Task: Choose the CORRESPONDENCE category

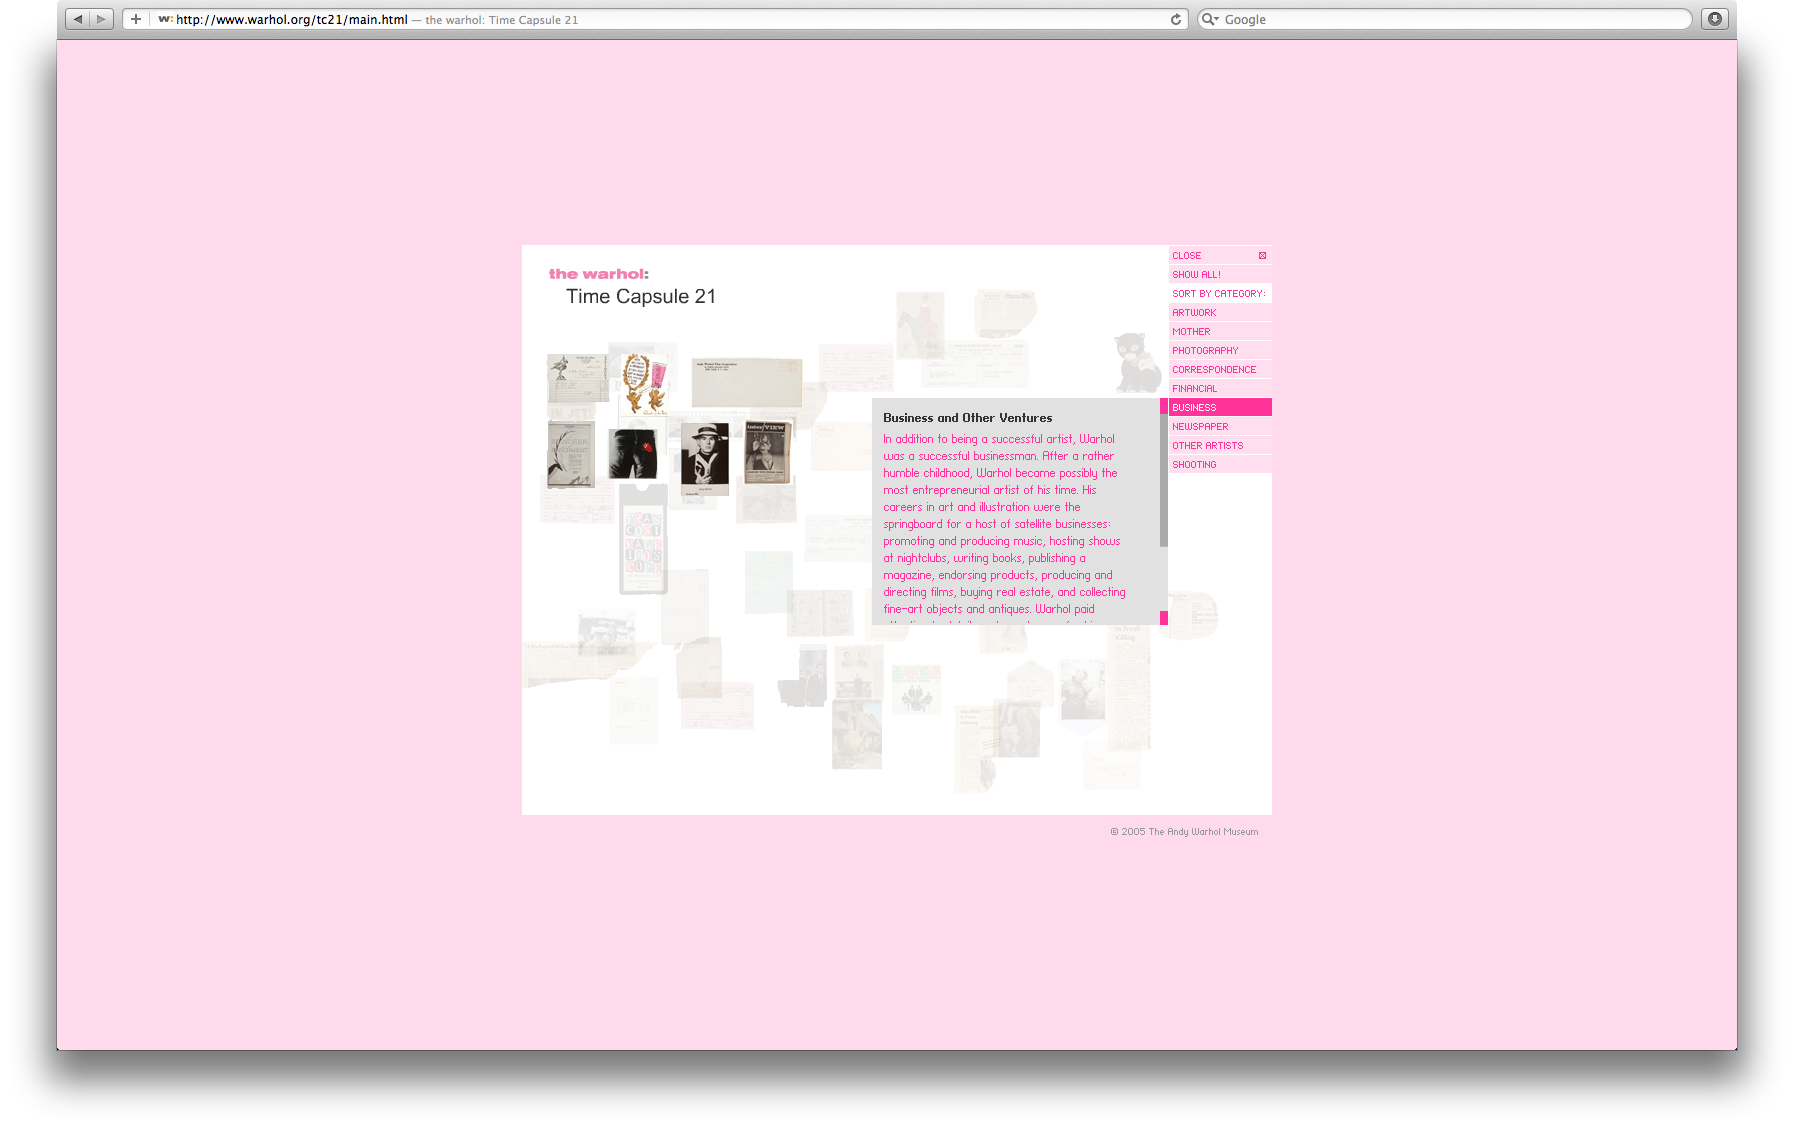Action: point(1214,370)
